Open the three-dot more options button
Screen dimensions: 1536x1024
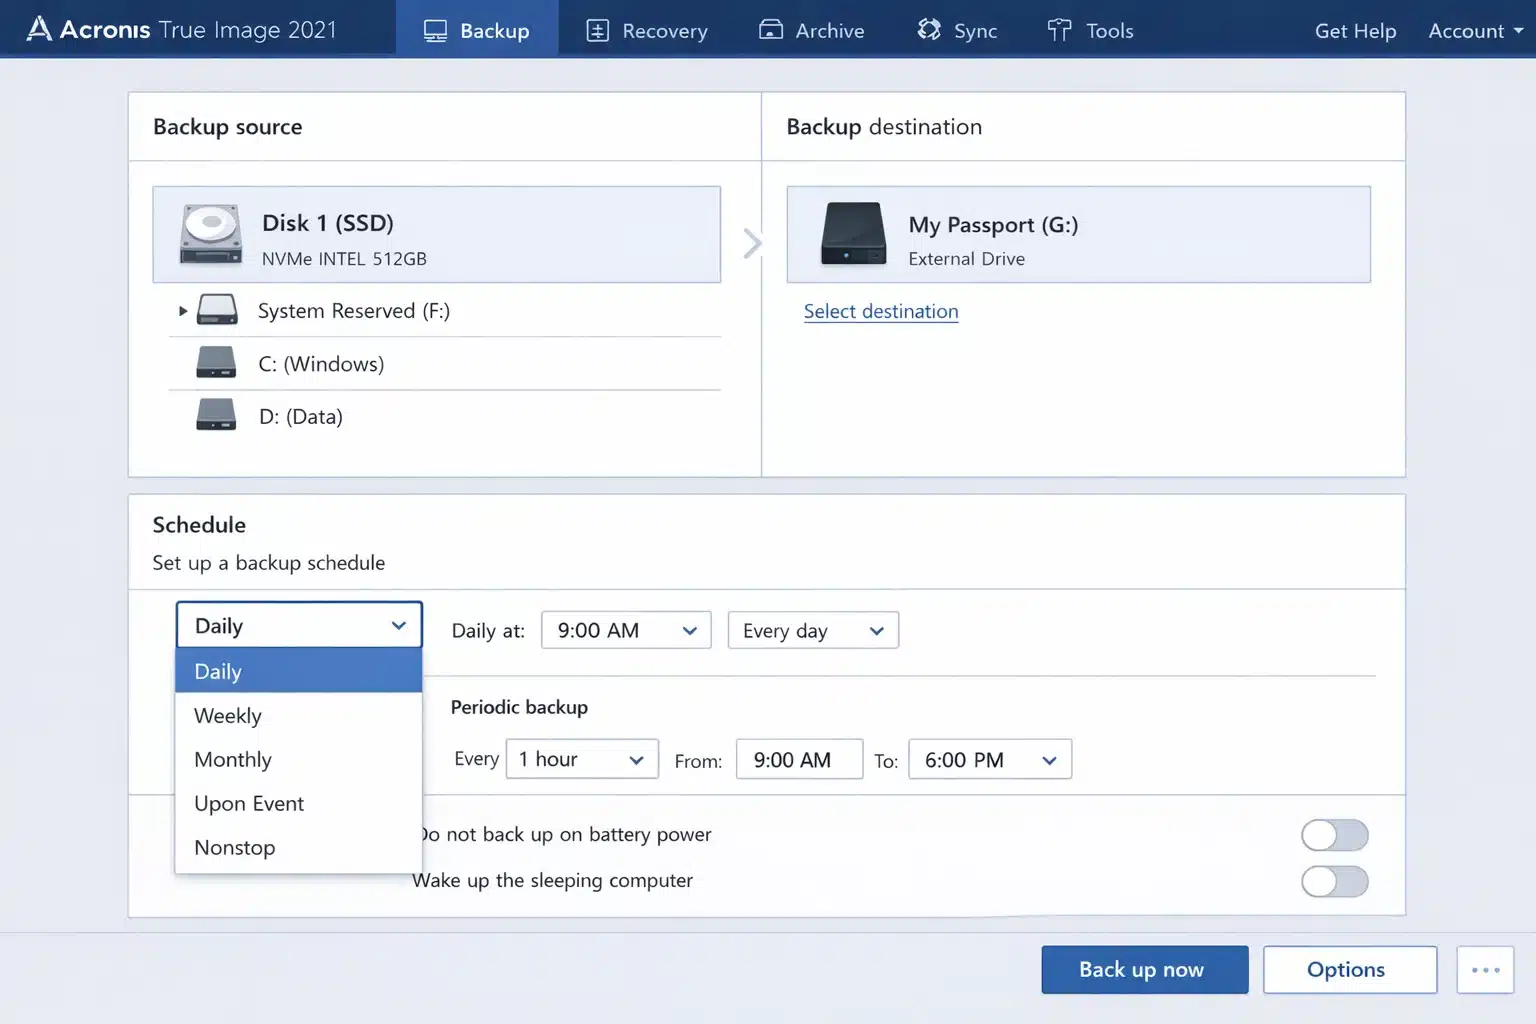tap(1486, 969)
